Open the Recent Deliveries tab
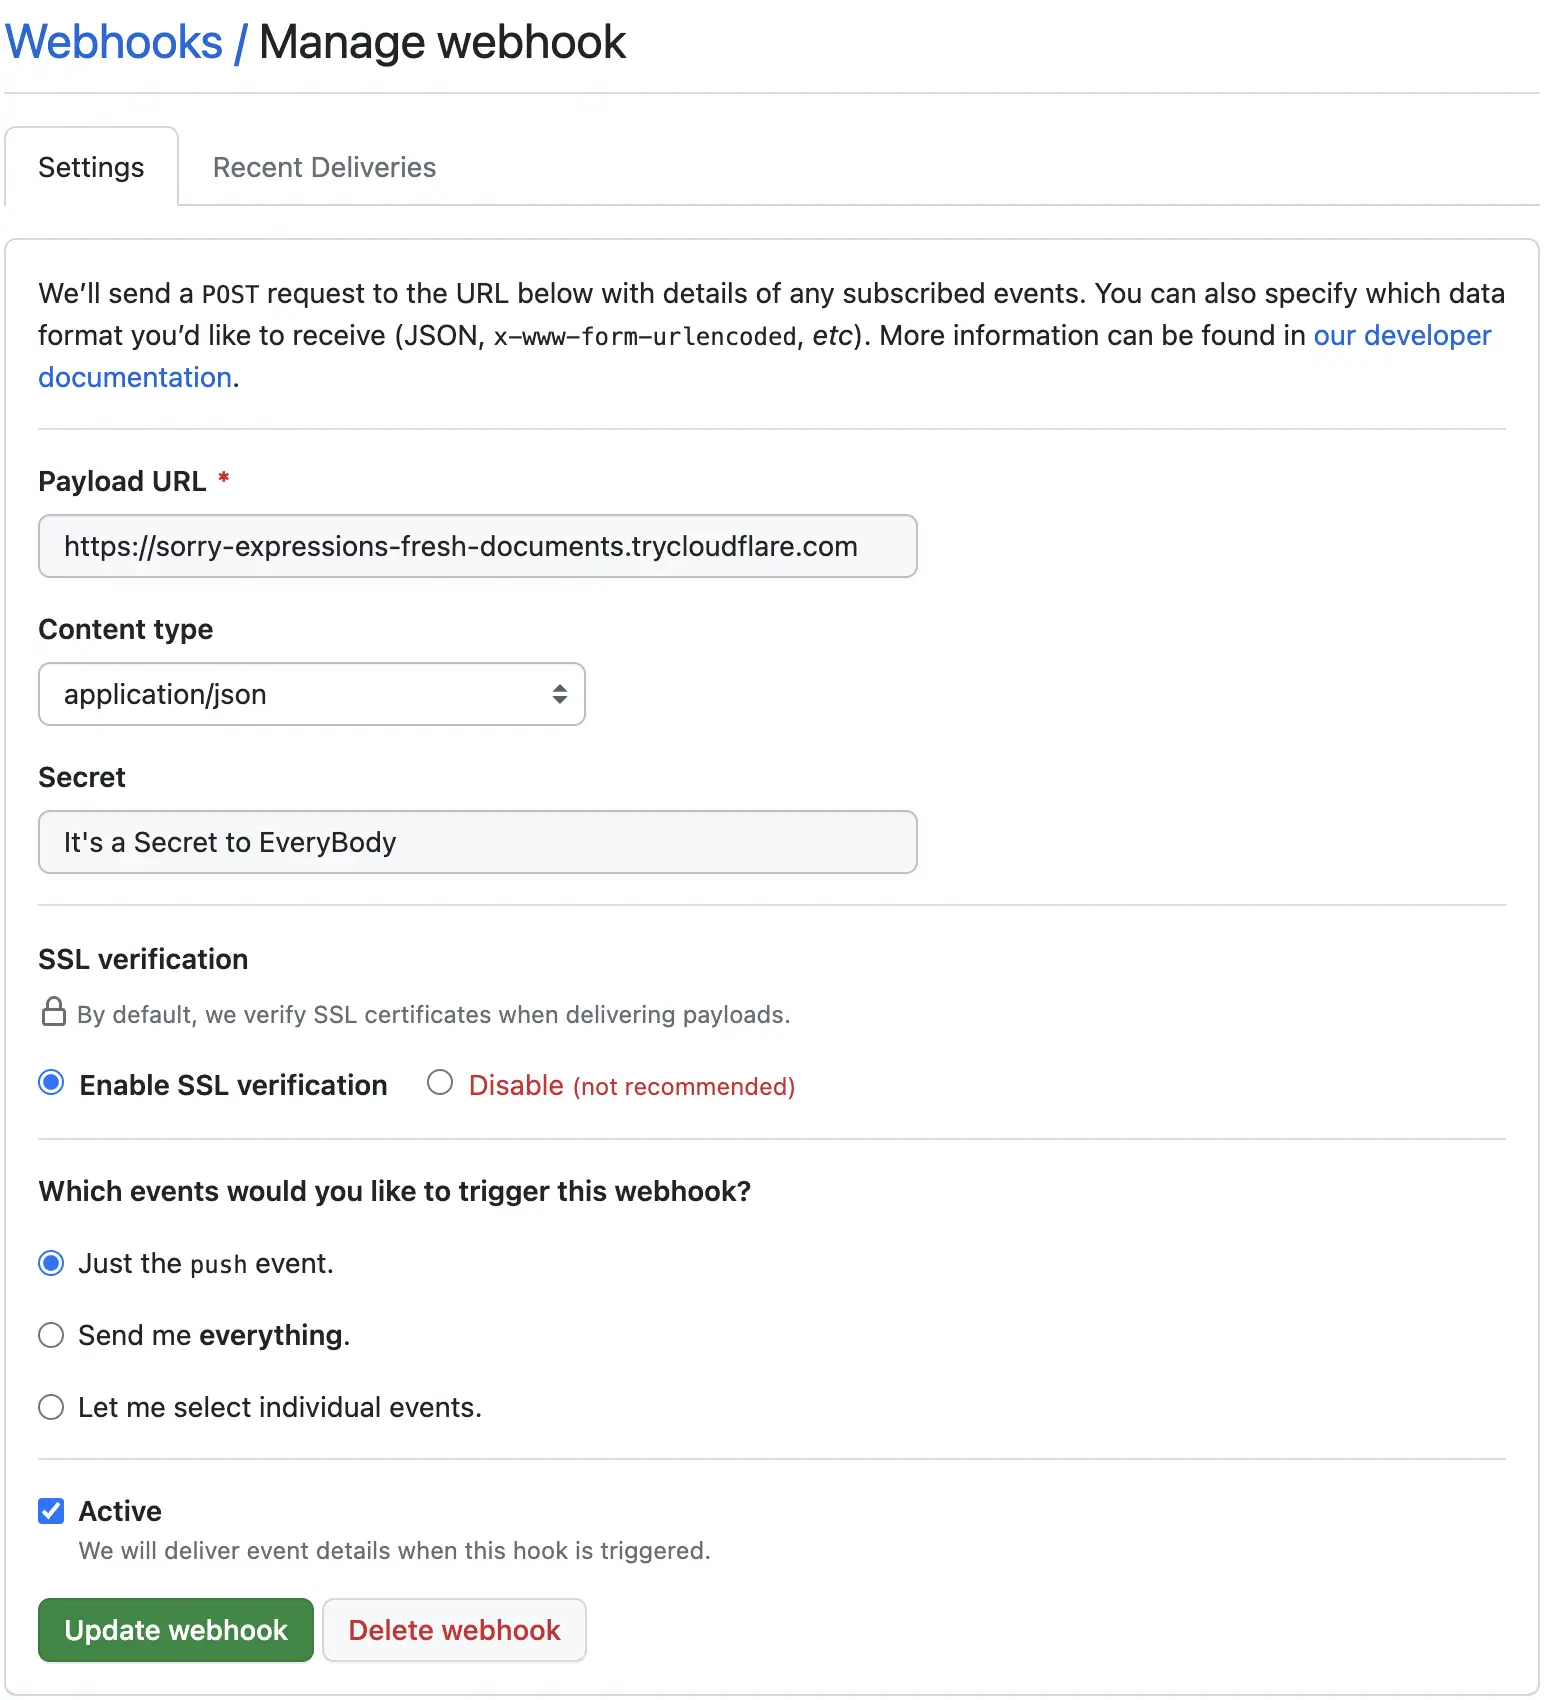This screenshot has height=1700, width=1544. tap(324, 167)
